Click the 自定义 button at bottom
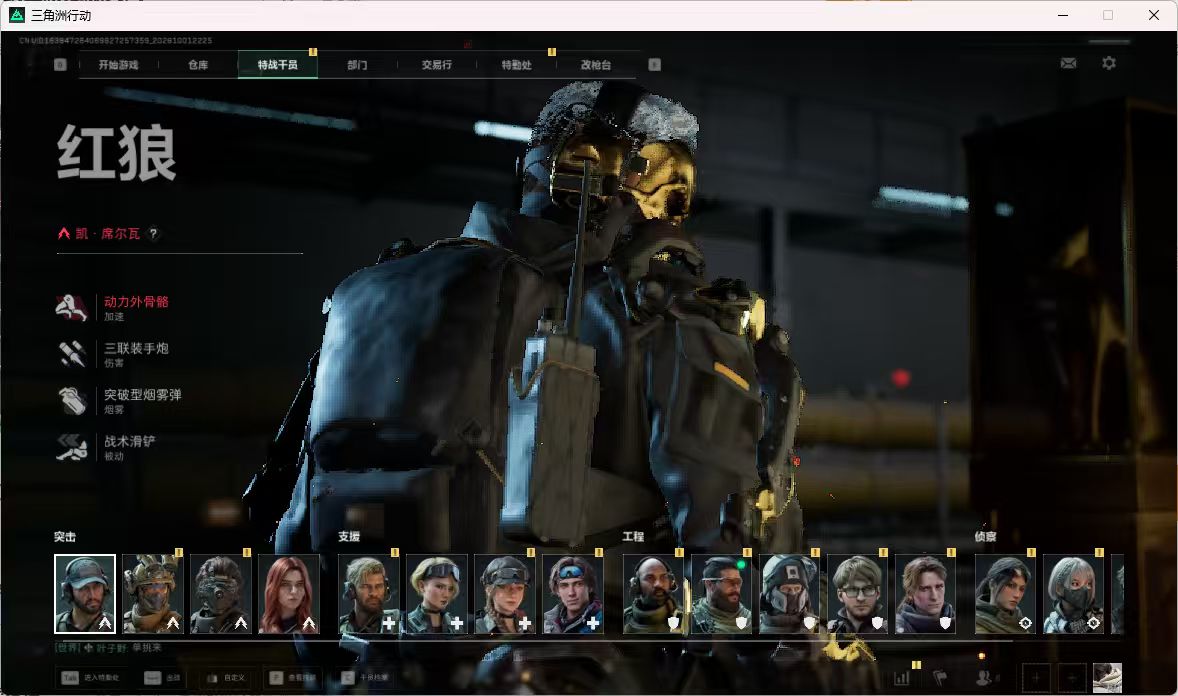1178x696 pixels. click(226, 678)
